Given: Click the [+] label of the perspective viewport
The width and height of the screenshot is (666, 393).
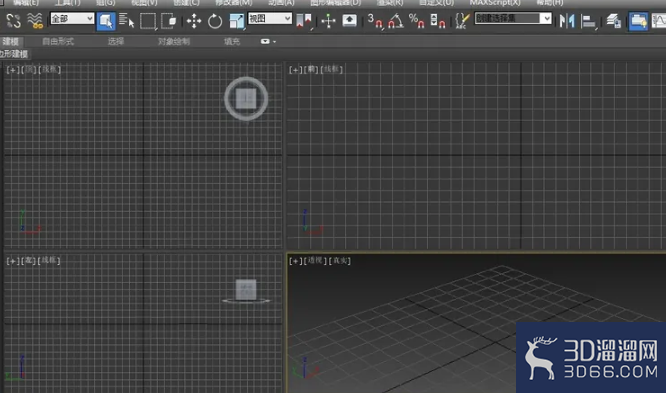Looking at the screenshot, I should point(295,261).
